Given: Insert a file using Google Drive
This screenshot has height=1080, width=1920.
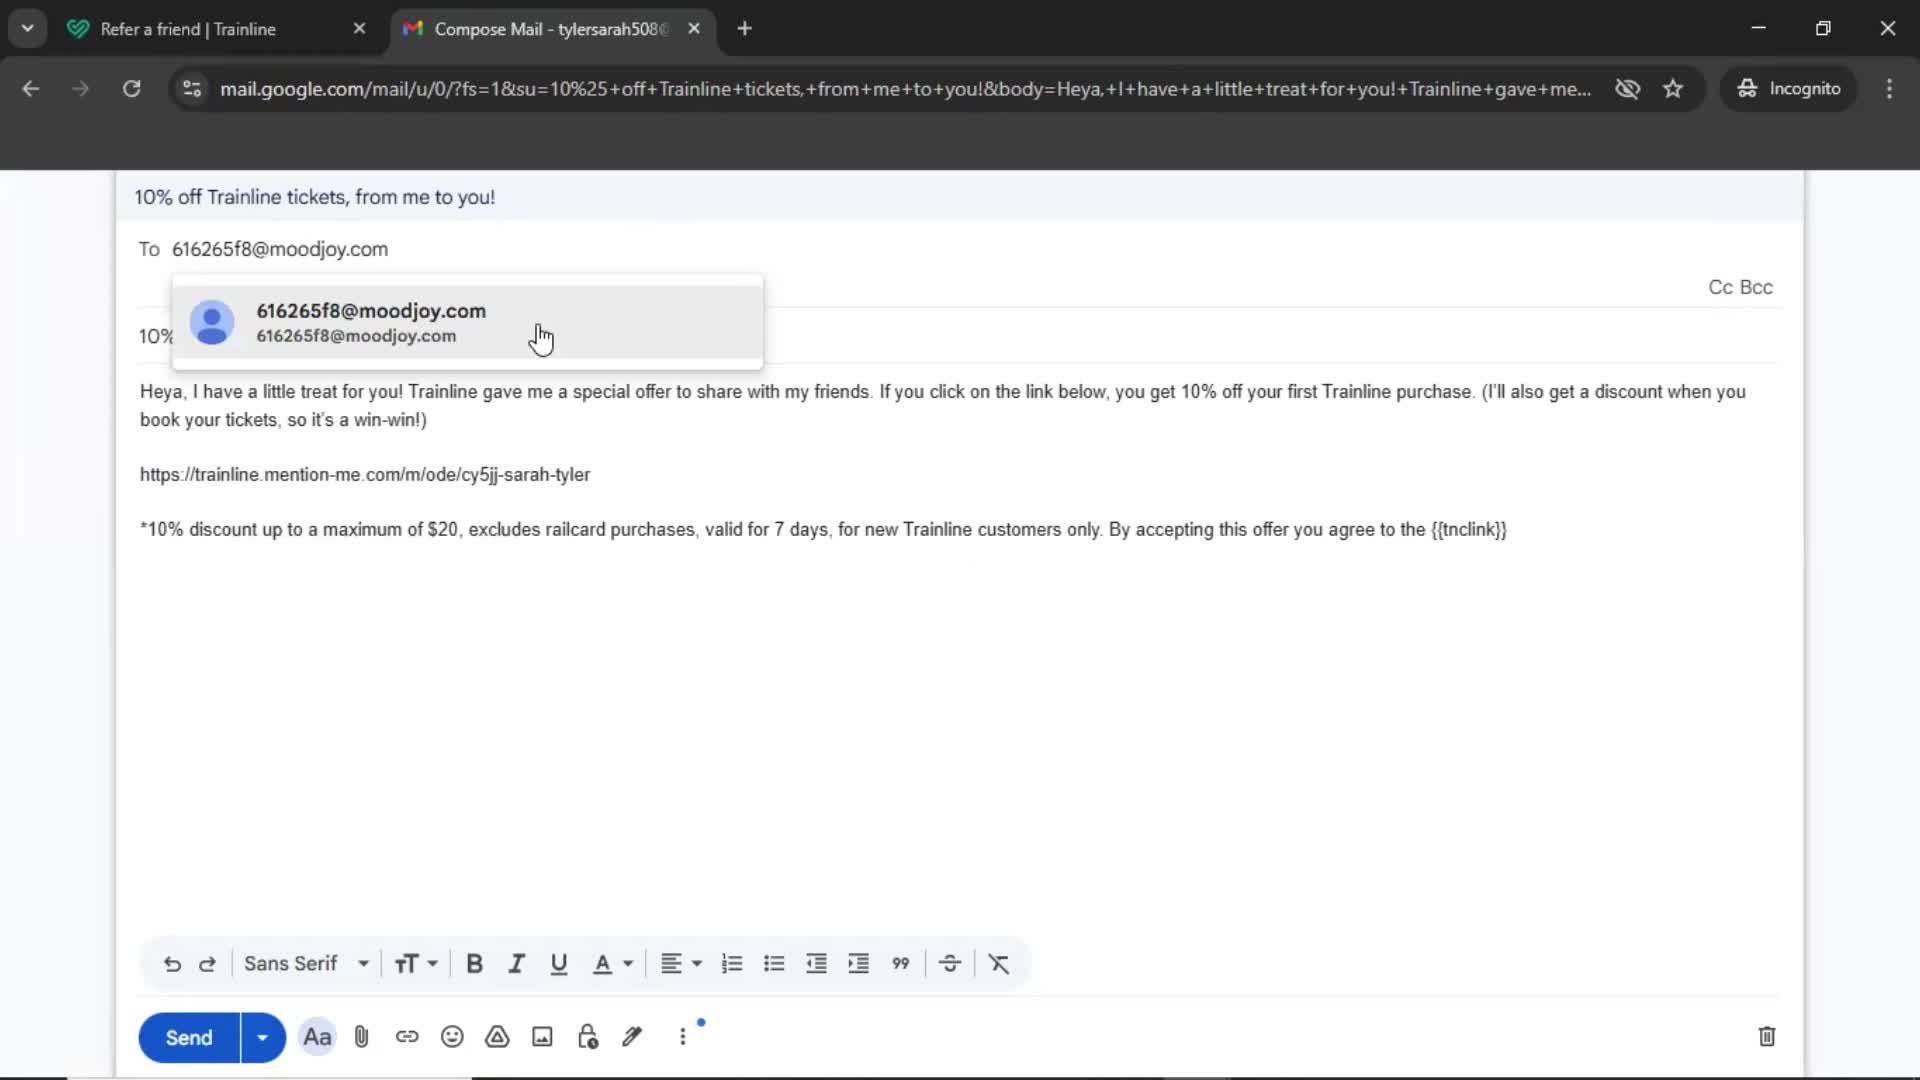Looking at the screenshot, I should (497, 1037).
